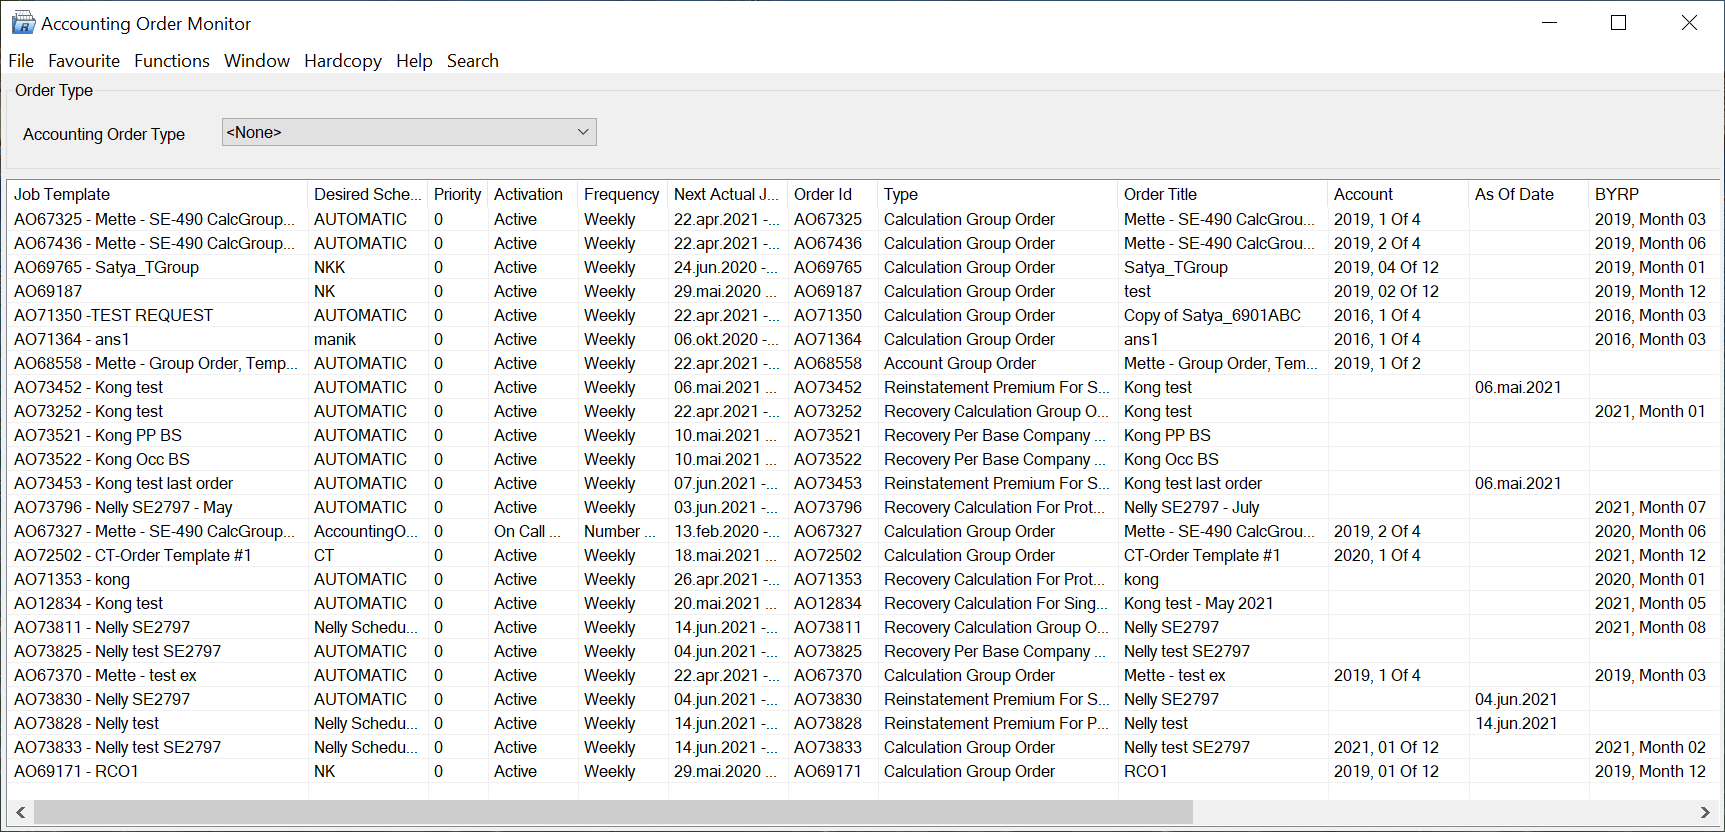Open the Search menu

(473, 61)
